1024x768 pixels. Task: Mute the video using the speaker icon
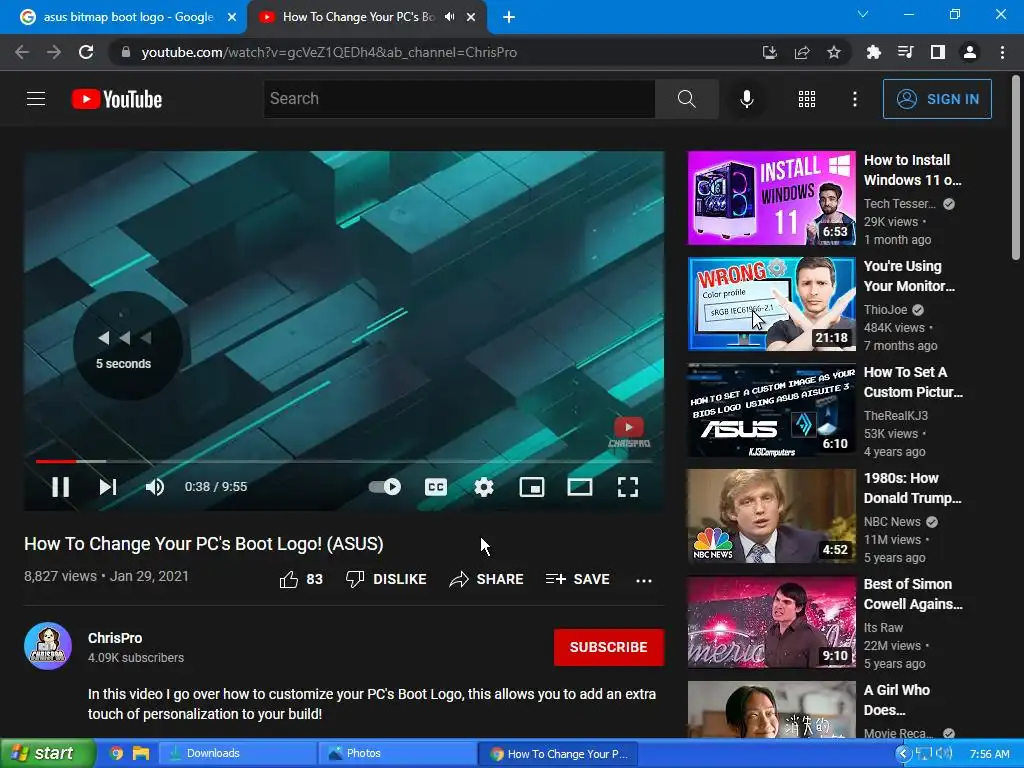pos(155,487)
